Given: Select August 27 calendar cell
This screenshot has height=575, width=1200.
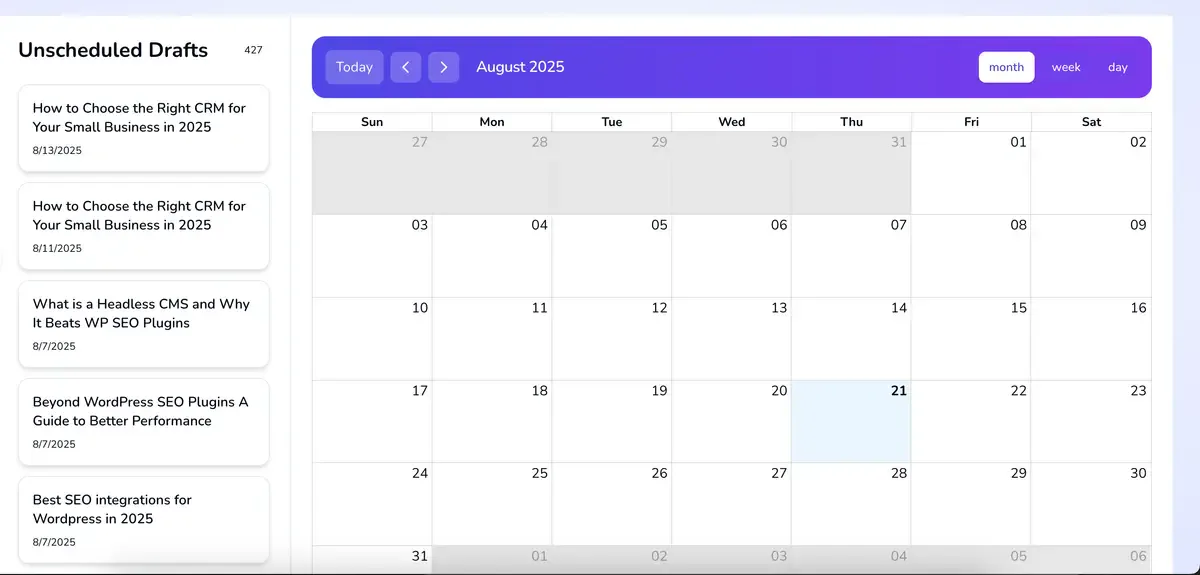Looking at the screenshot, I should (732, 504).
